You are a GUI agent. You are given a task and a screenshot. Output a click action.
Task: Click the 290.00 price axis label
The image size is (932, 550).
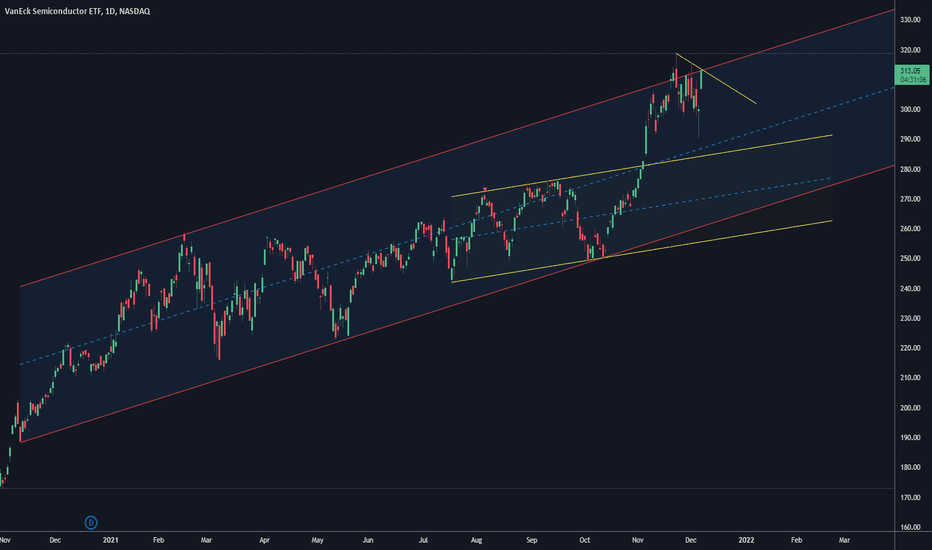click(910, 139)
